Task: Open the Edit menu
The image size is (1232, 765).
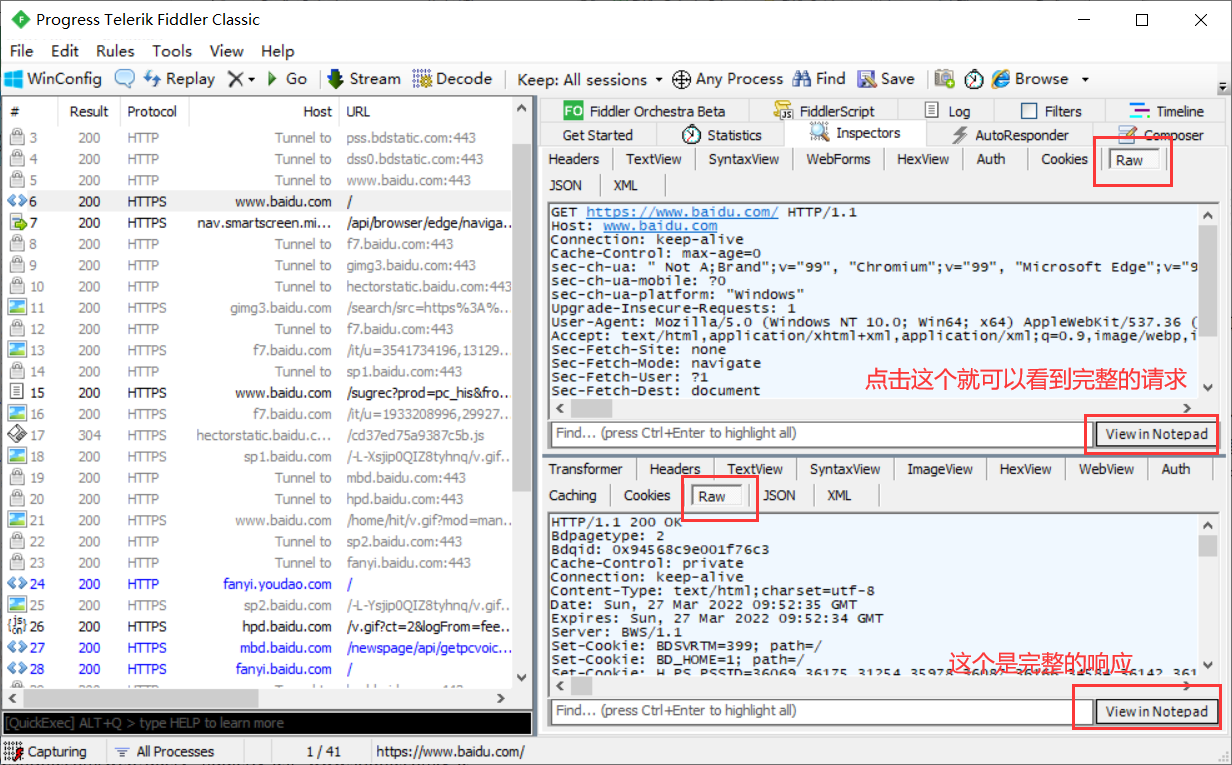Action: [65, 51]
